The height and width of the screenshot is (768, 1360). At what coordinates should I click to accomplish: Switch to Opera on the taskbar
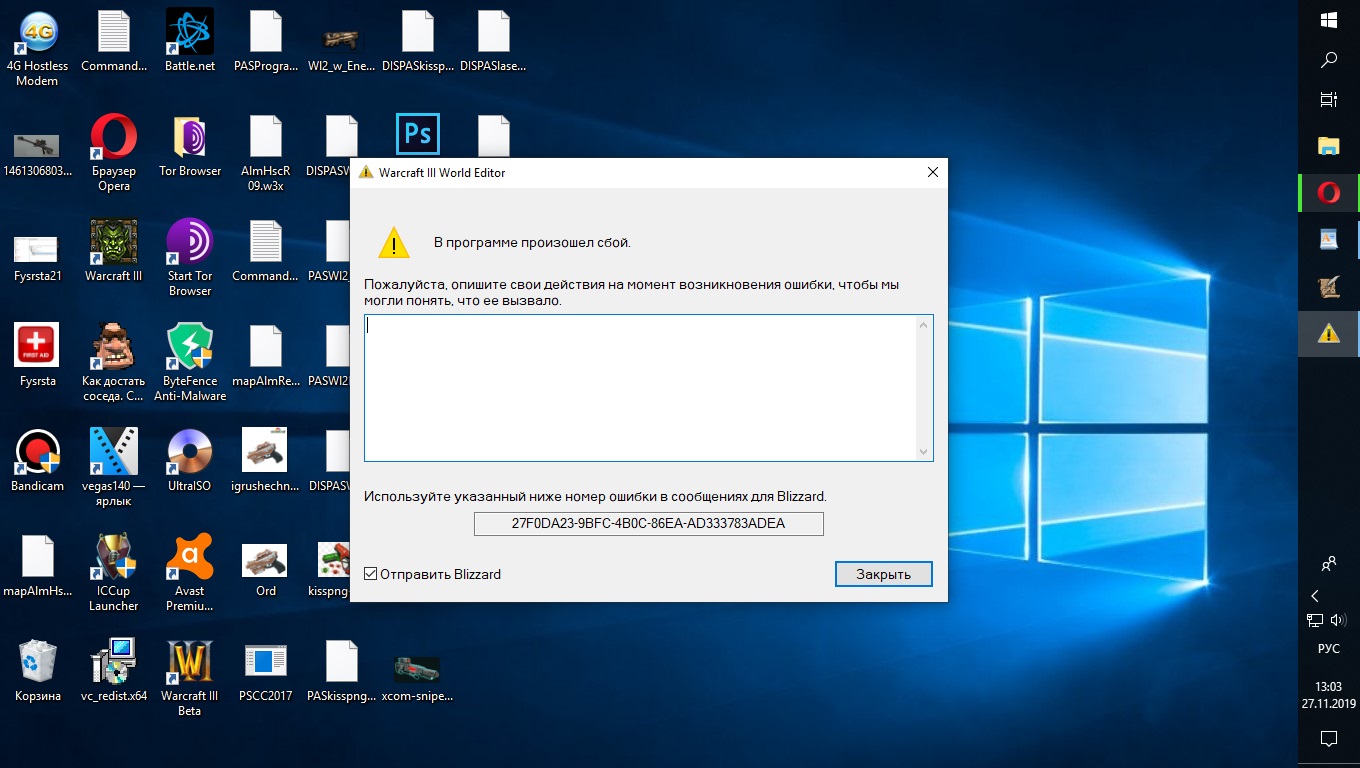(1329, 192)
